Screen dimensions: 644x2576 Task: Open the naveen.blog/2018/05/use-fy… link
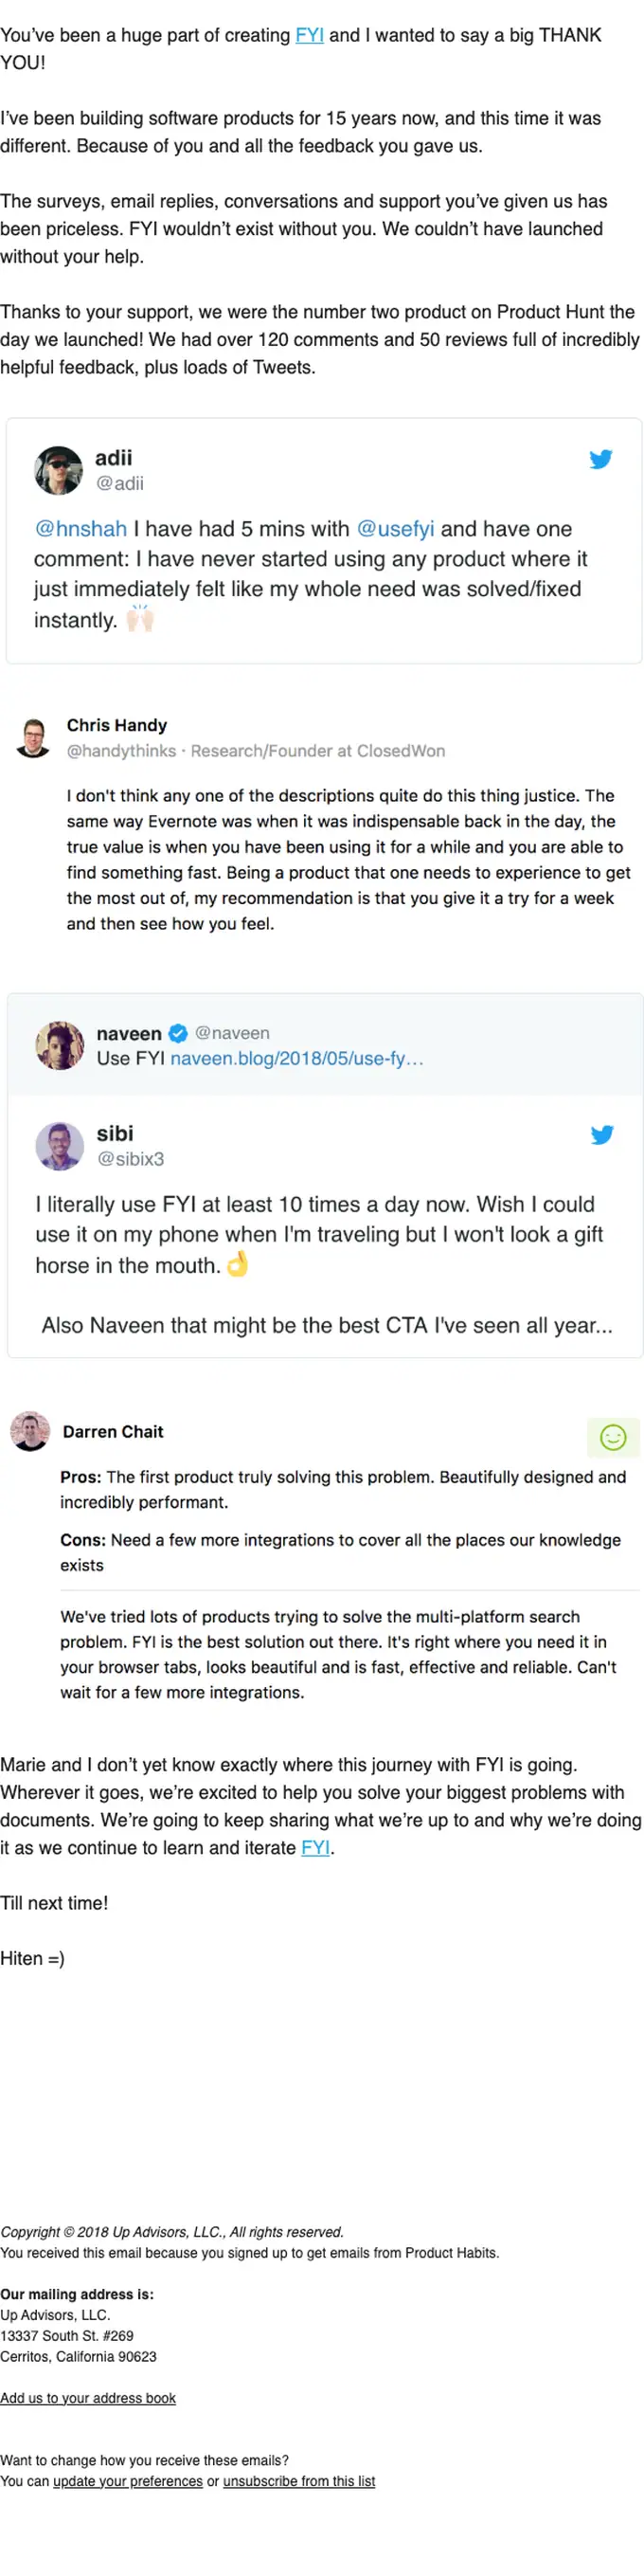pyautogui.click(x=297, y=1058)
